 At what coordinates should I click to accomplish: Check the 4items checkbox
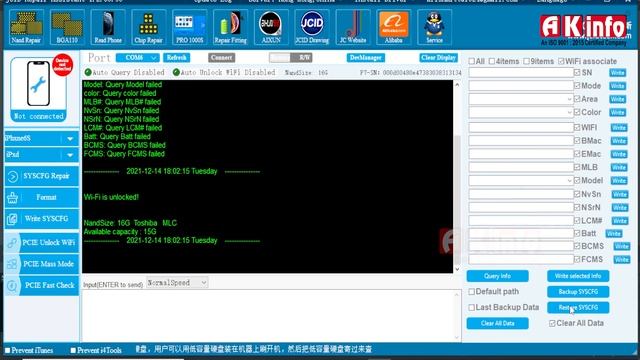491,61
